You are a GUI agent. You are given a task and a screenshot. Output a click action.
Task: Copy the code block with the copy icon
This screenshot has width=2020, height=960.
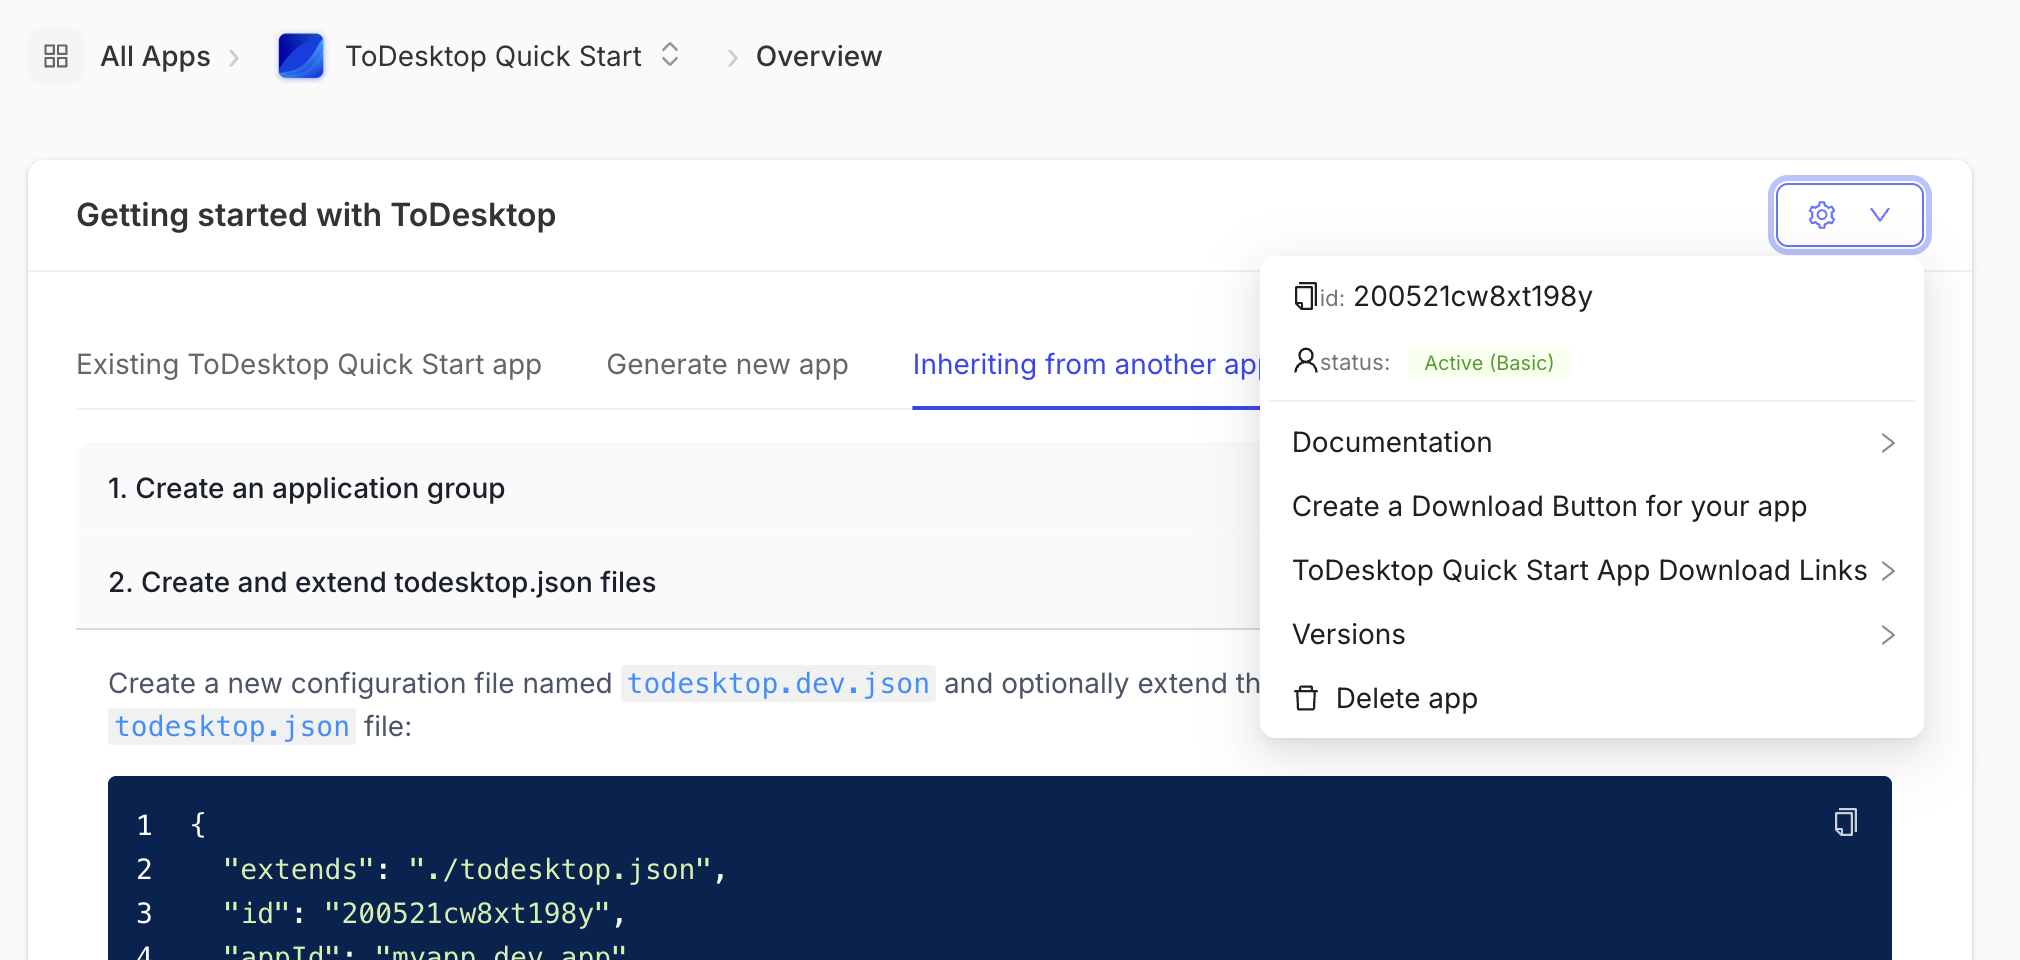pos(1846,822)
